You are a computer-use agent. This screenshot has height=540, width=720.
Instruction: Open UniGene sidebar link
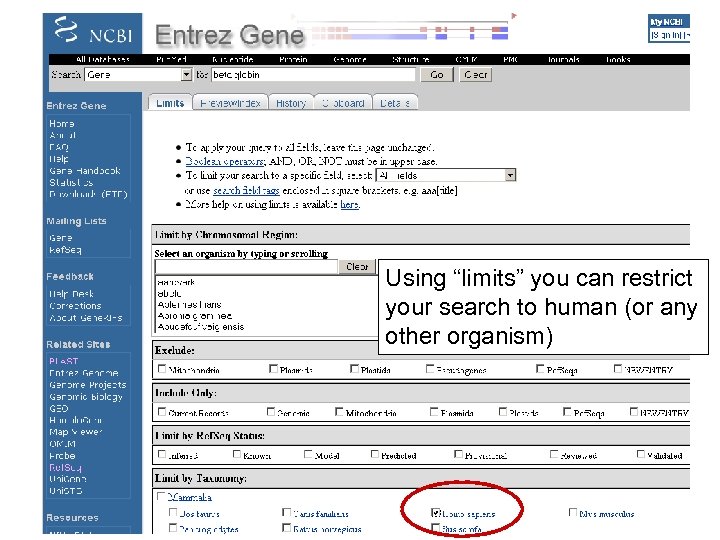[68, 479]
